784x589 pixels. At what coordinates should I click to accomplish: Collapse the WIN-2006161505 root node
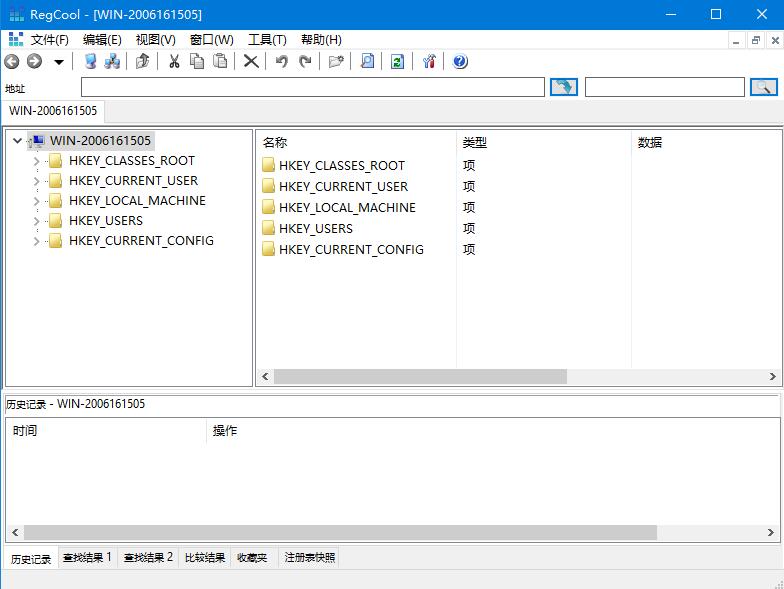coord(17,140)
